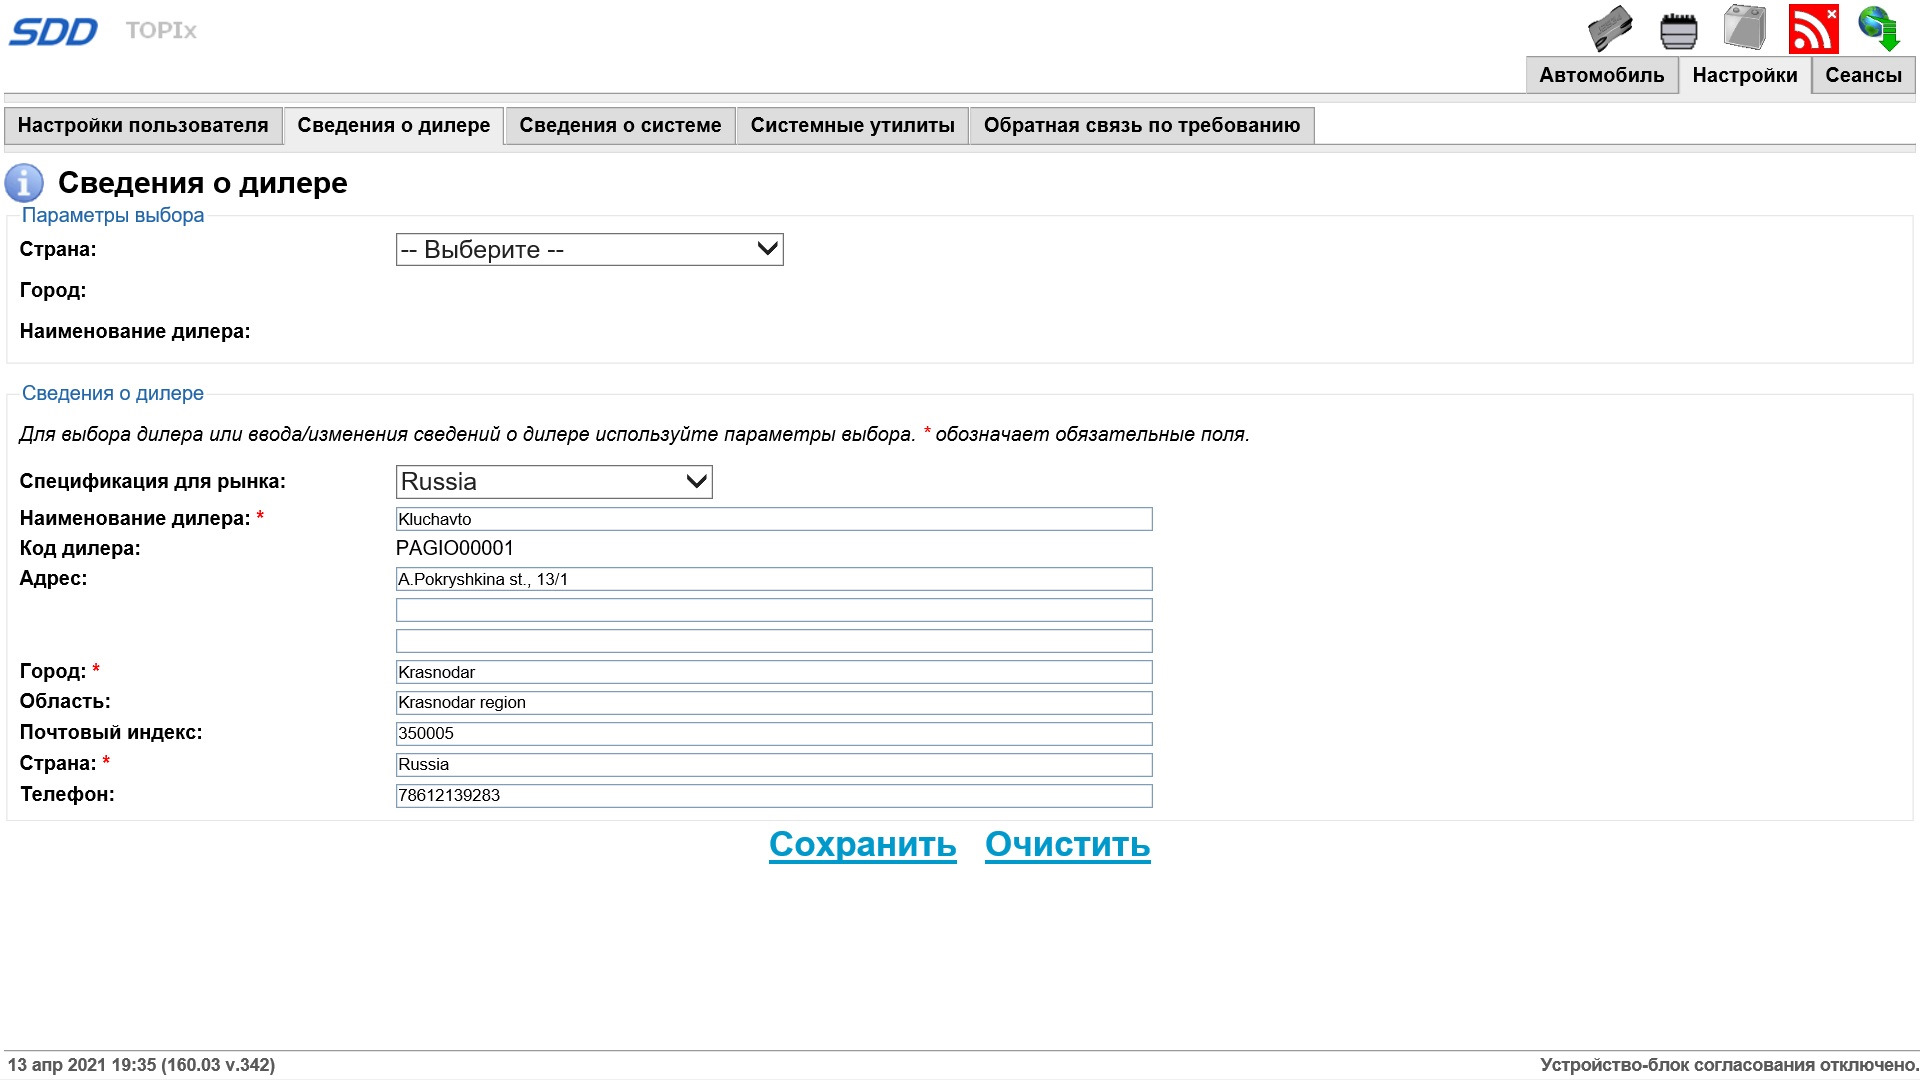Click the blue info icon beside heading

24,183
